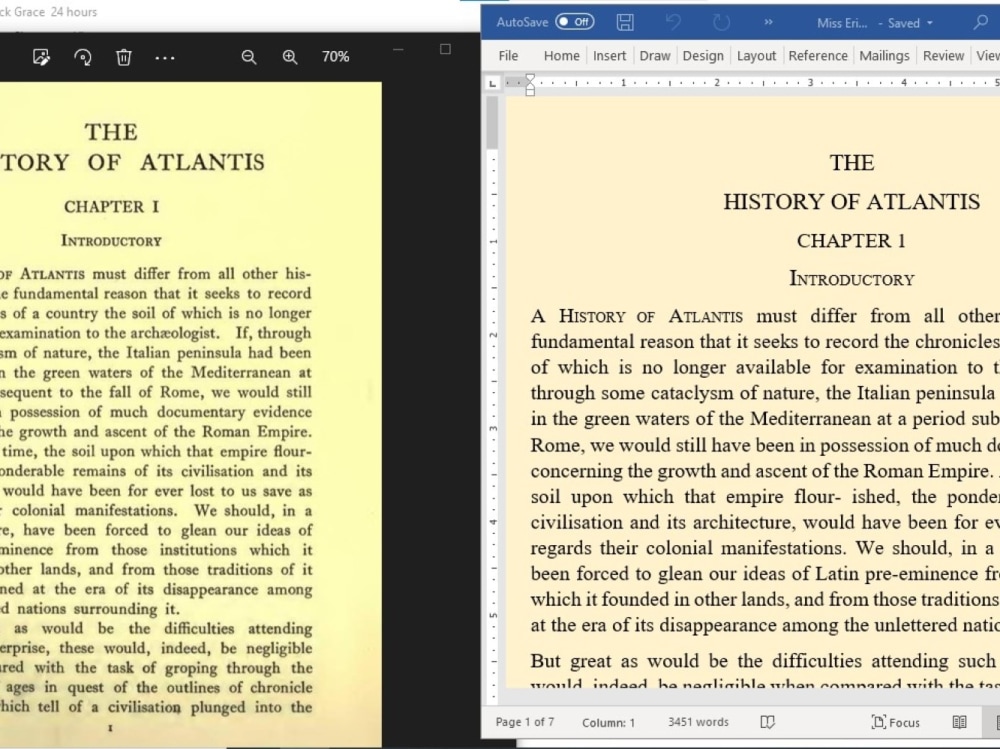Click 'HISTORY OF ATLANTIS' title in Word document

pos(851,202)
